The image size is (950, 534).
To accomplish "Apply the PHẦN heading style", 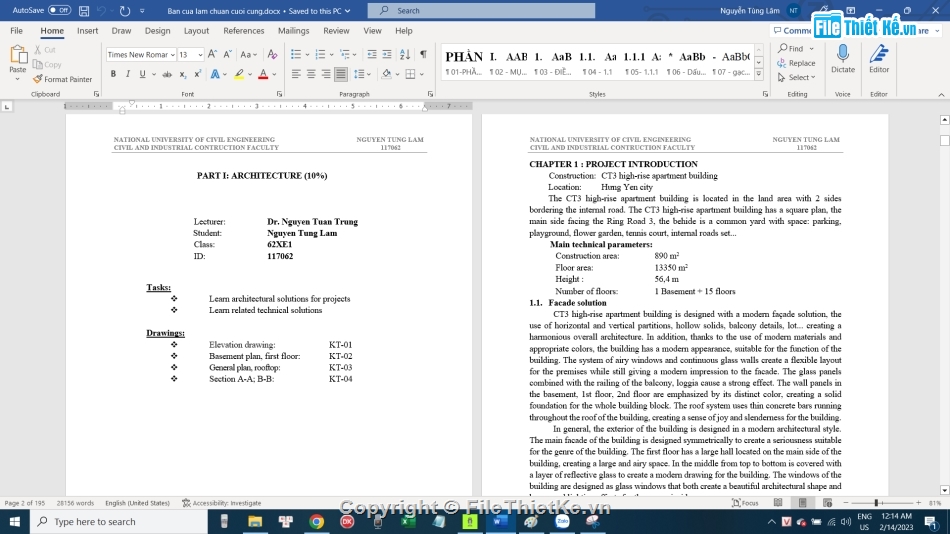I will (x=464, y=62).
